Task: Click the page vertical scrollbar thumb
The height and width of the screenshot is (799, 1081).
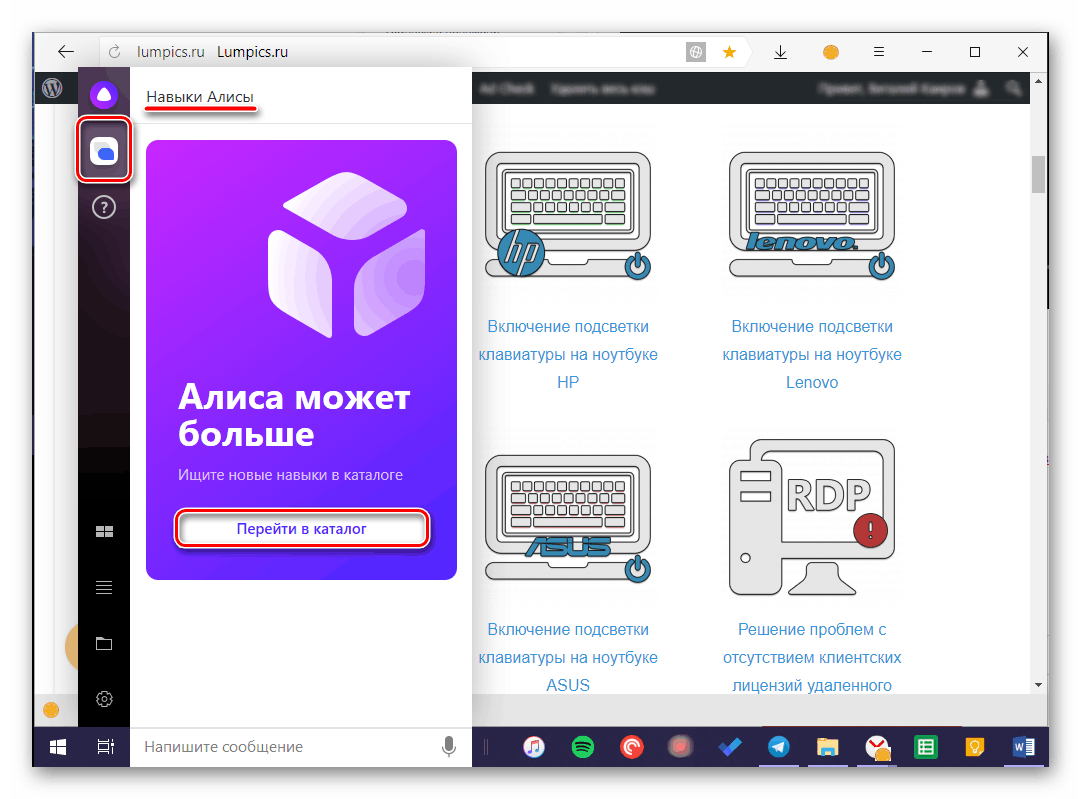Action: coord(1038,175)
